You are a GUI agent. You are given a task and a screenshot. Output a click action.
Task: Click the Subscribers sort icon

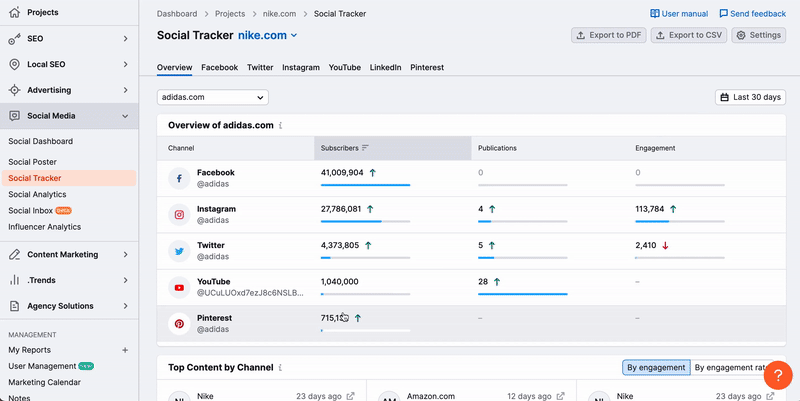click(x=365, y=148)
